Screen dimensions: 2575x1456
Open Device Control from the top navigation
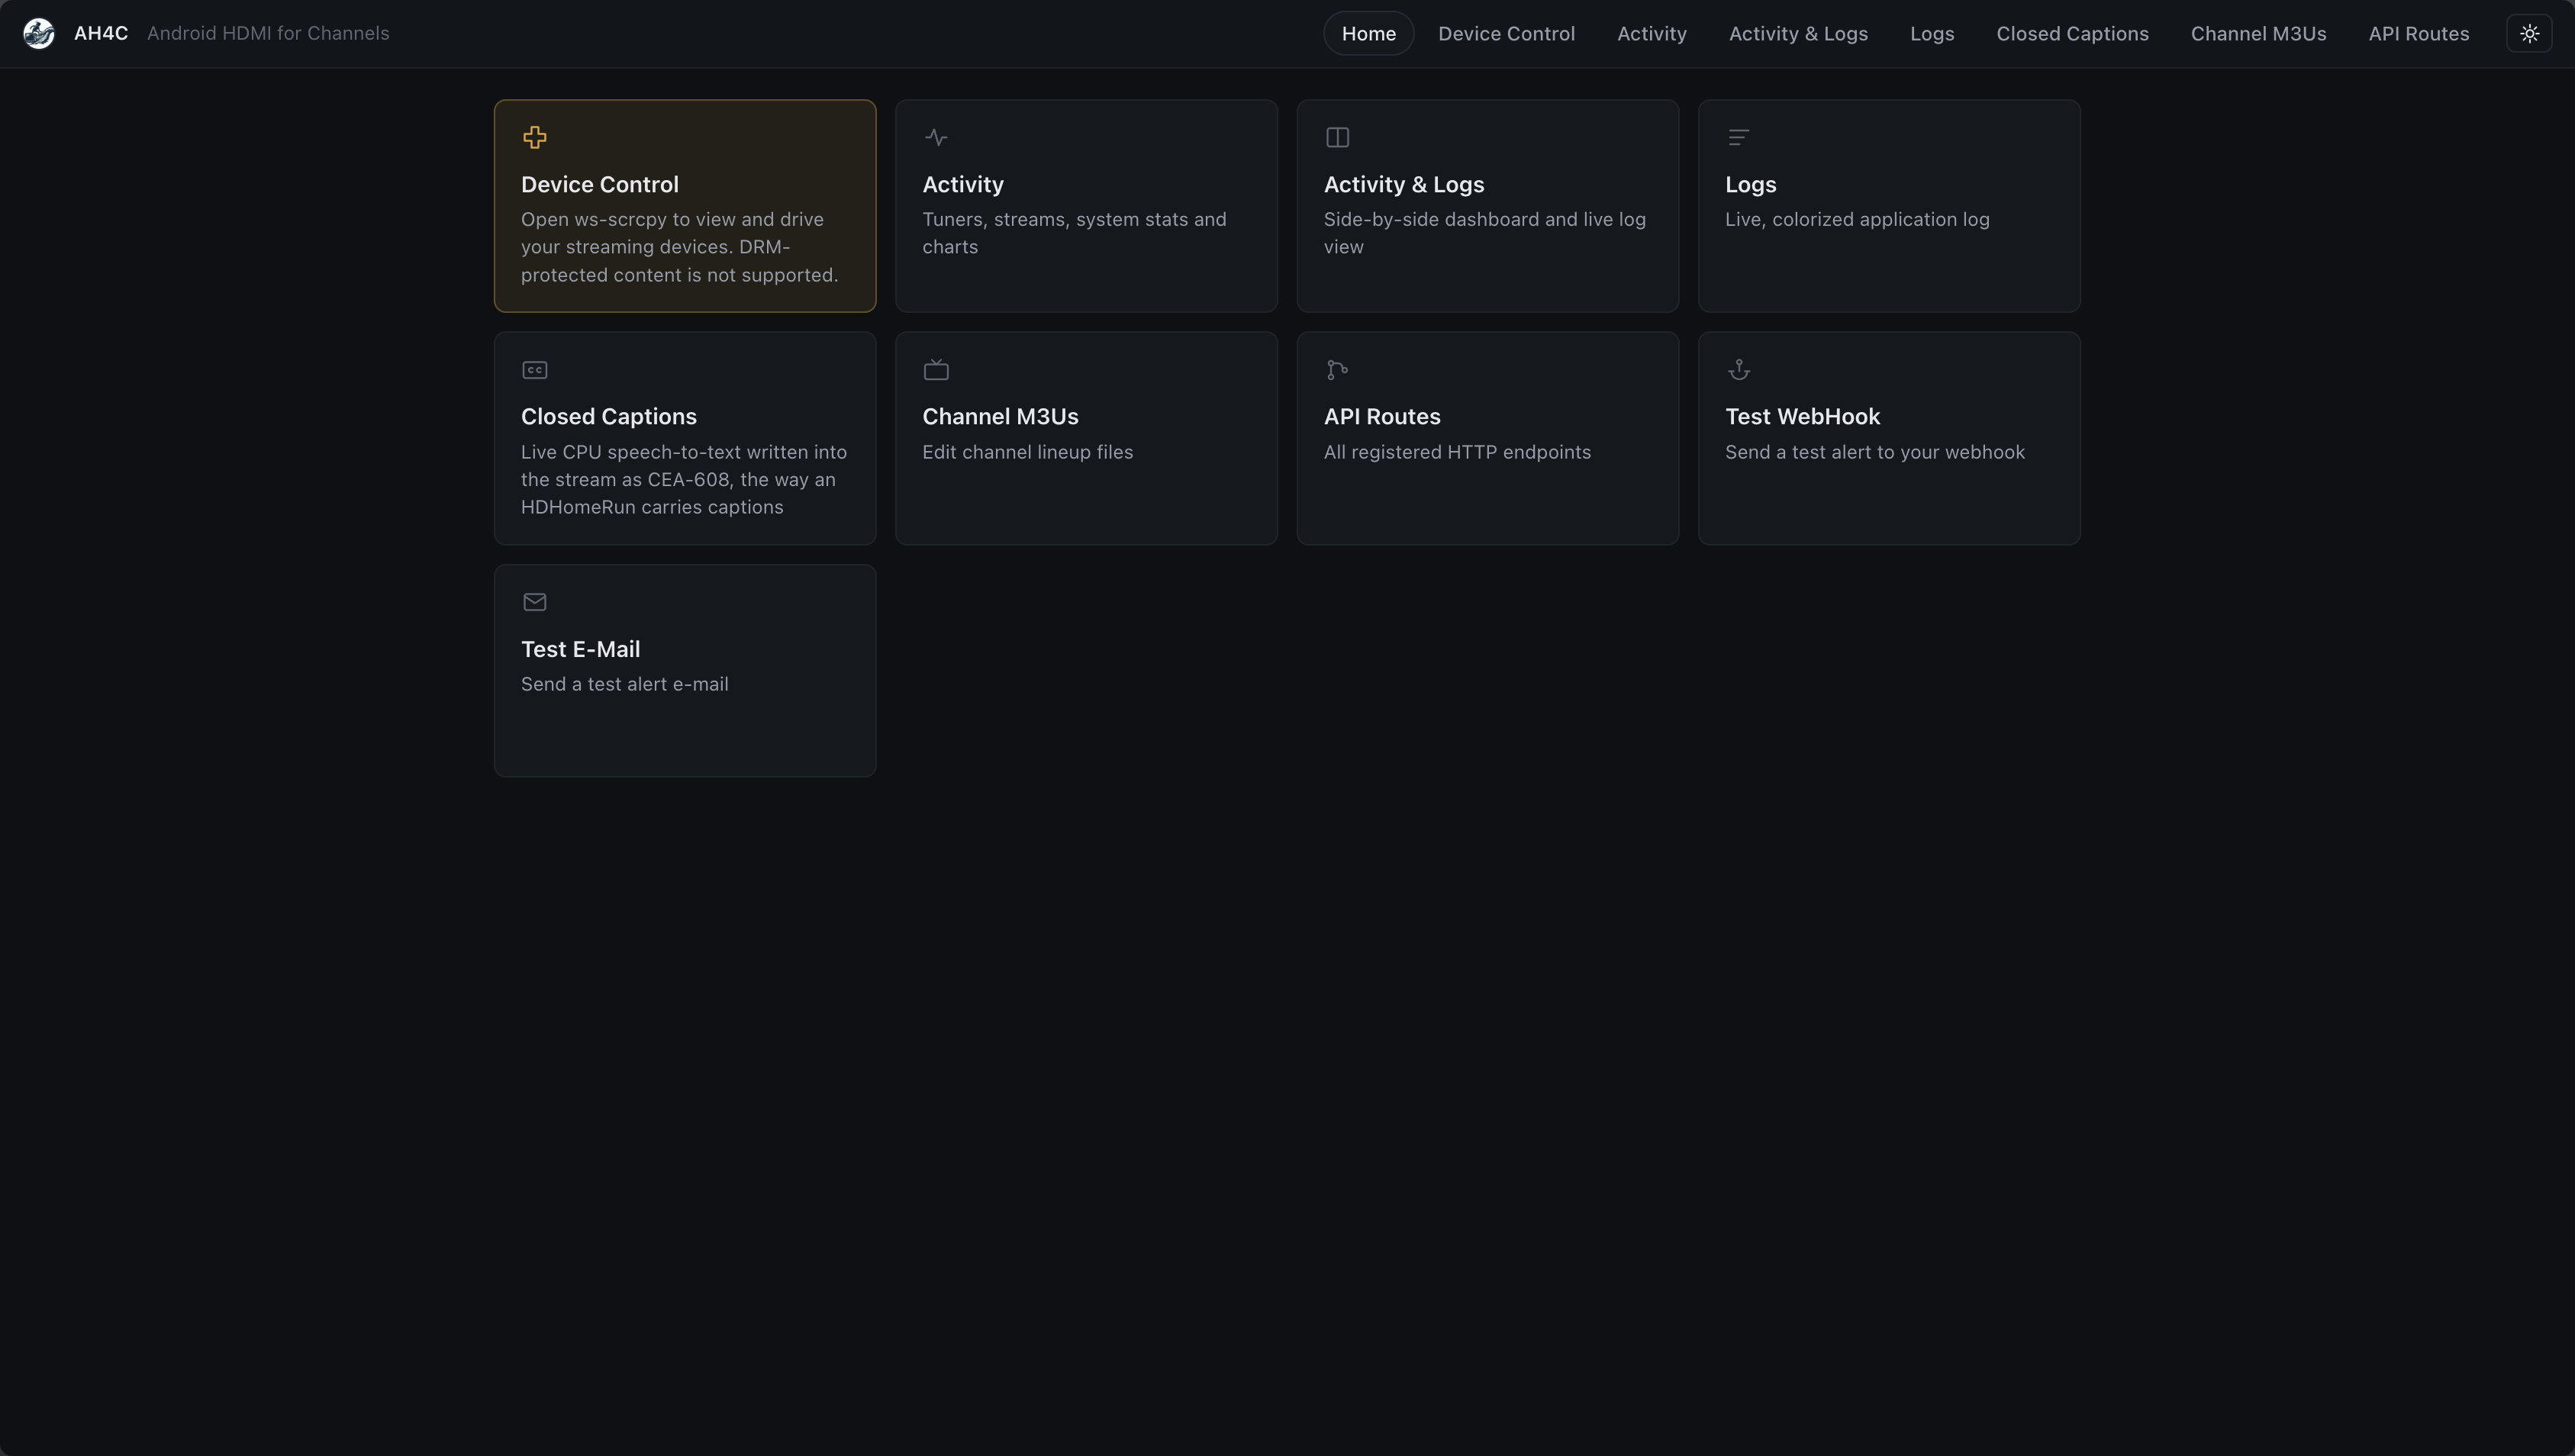(x=1506, y=33)
